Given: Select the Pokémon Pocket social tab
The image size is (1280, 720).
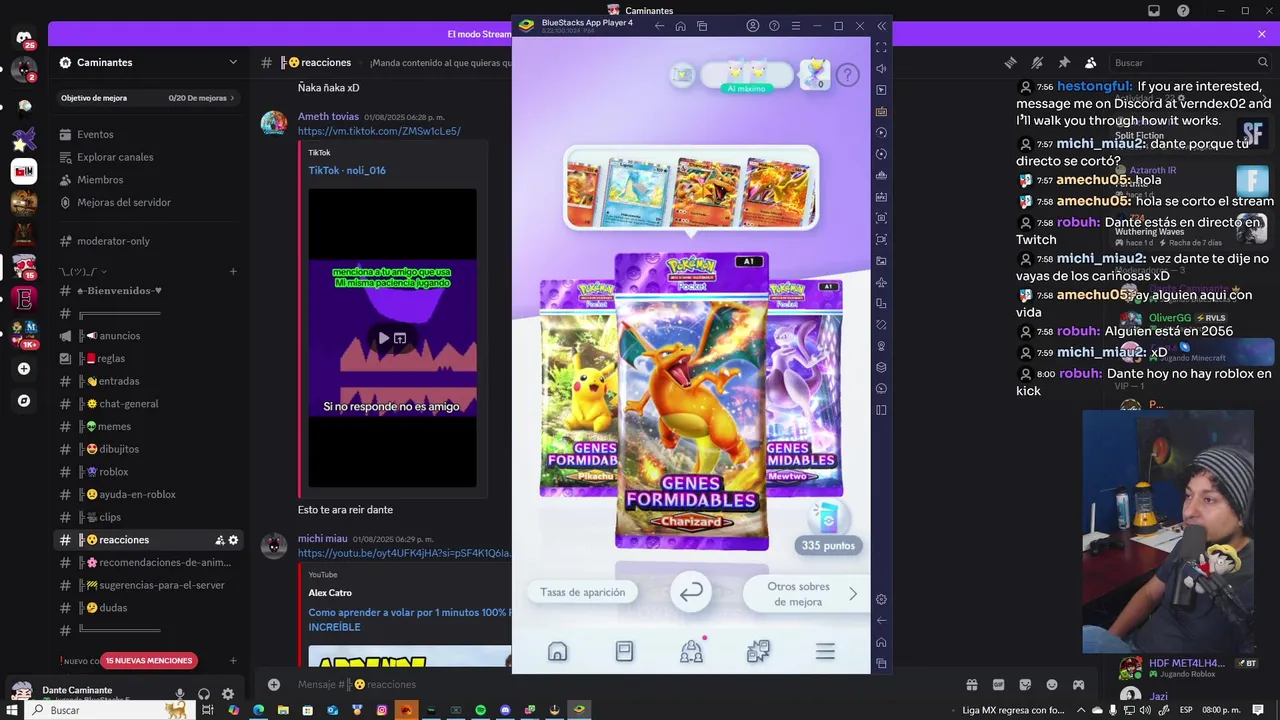Looking at the screenshot, I should [691, 652].
